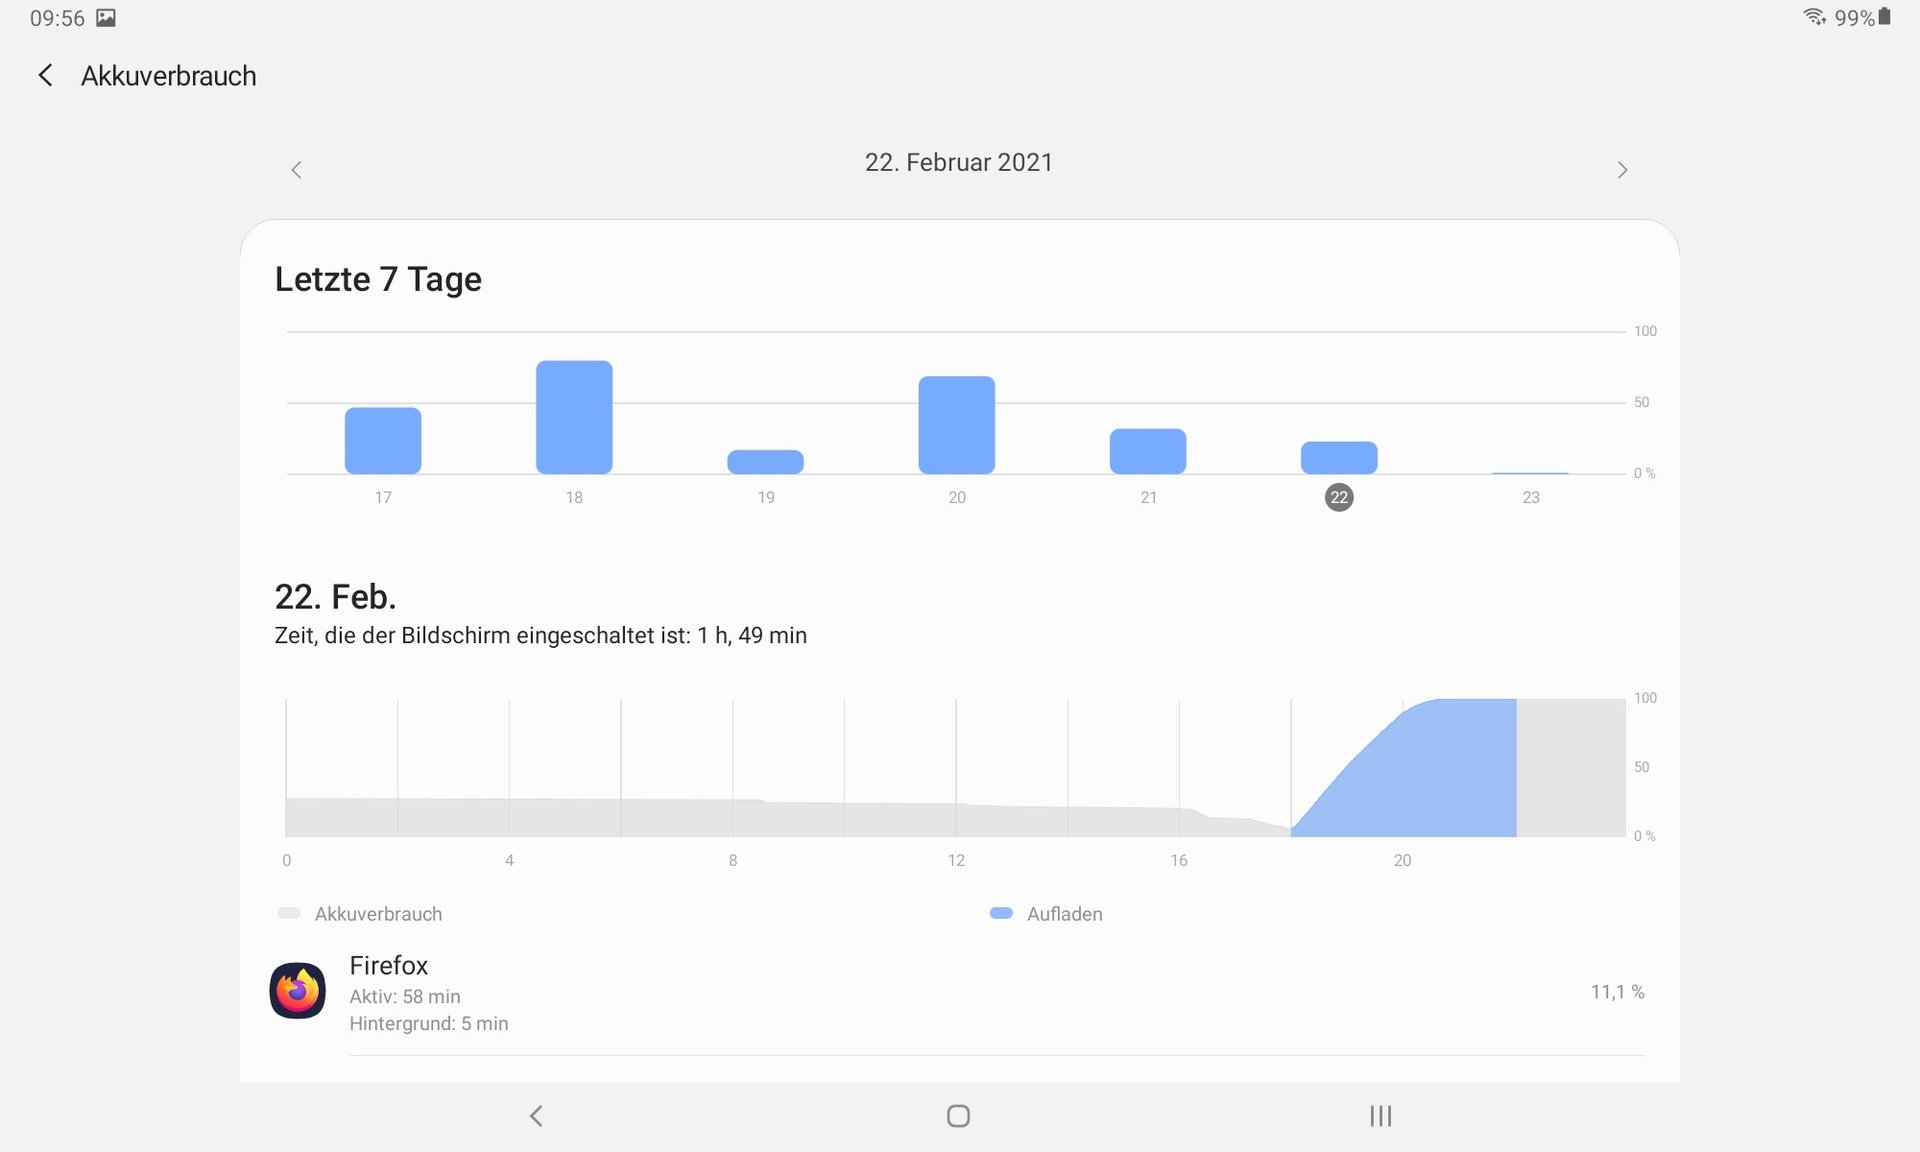Viewport: 1920px width, 1152px height.
Task: Show previous date with left chevron
Action: [x=296, y=170]
